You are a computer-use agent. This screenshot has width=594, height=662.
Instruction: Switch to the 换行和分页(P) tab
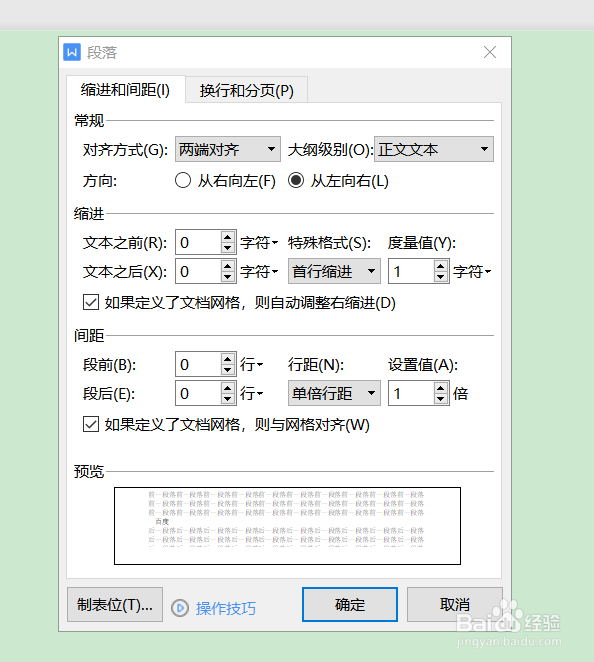247,90
